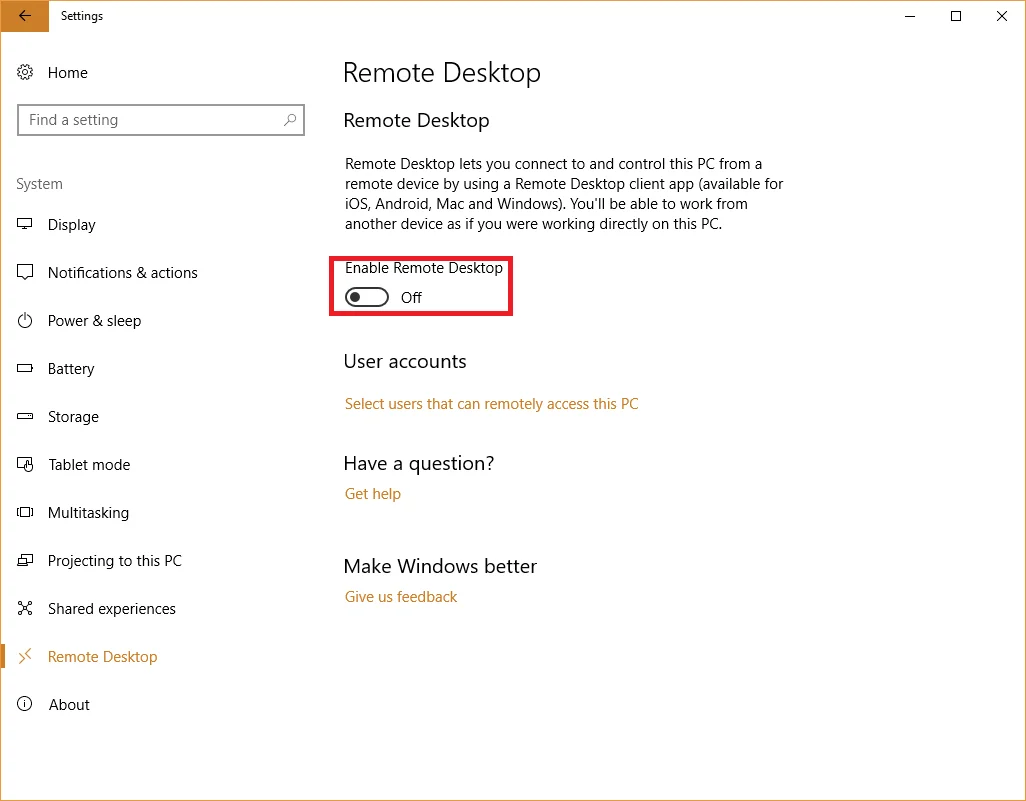1026x801 pixels.
Task: Open the About page
Action: (69, 705)
